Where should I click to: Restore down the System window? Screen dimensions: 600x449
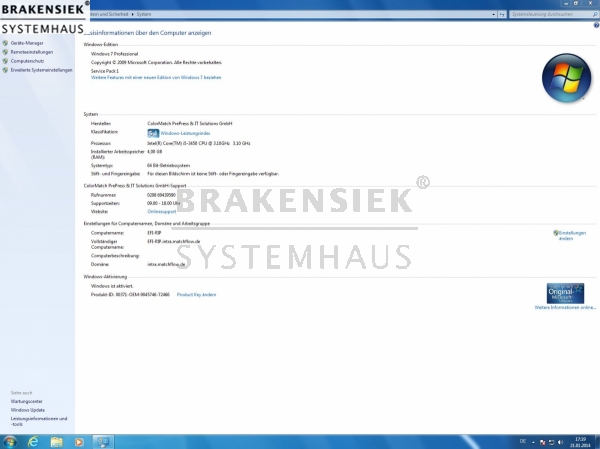click(x=576, y=3)
